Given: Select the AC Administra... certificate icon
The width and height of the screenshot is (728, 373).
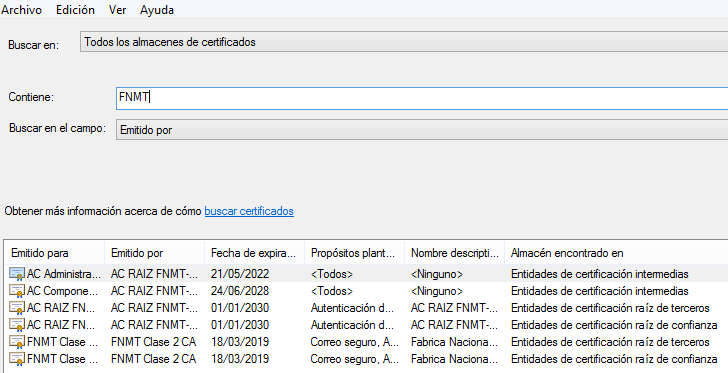Looking at the screenshot, I should pyautogui.click(x=17, y=274).
